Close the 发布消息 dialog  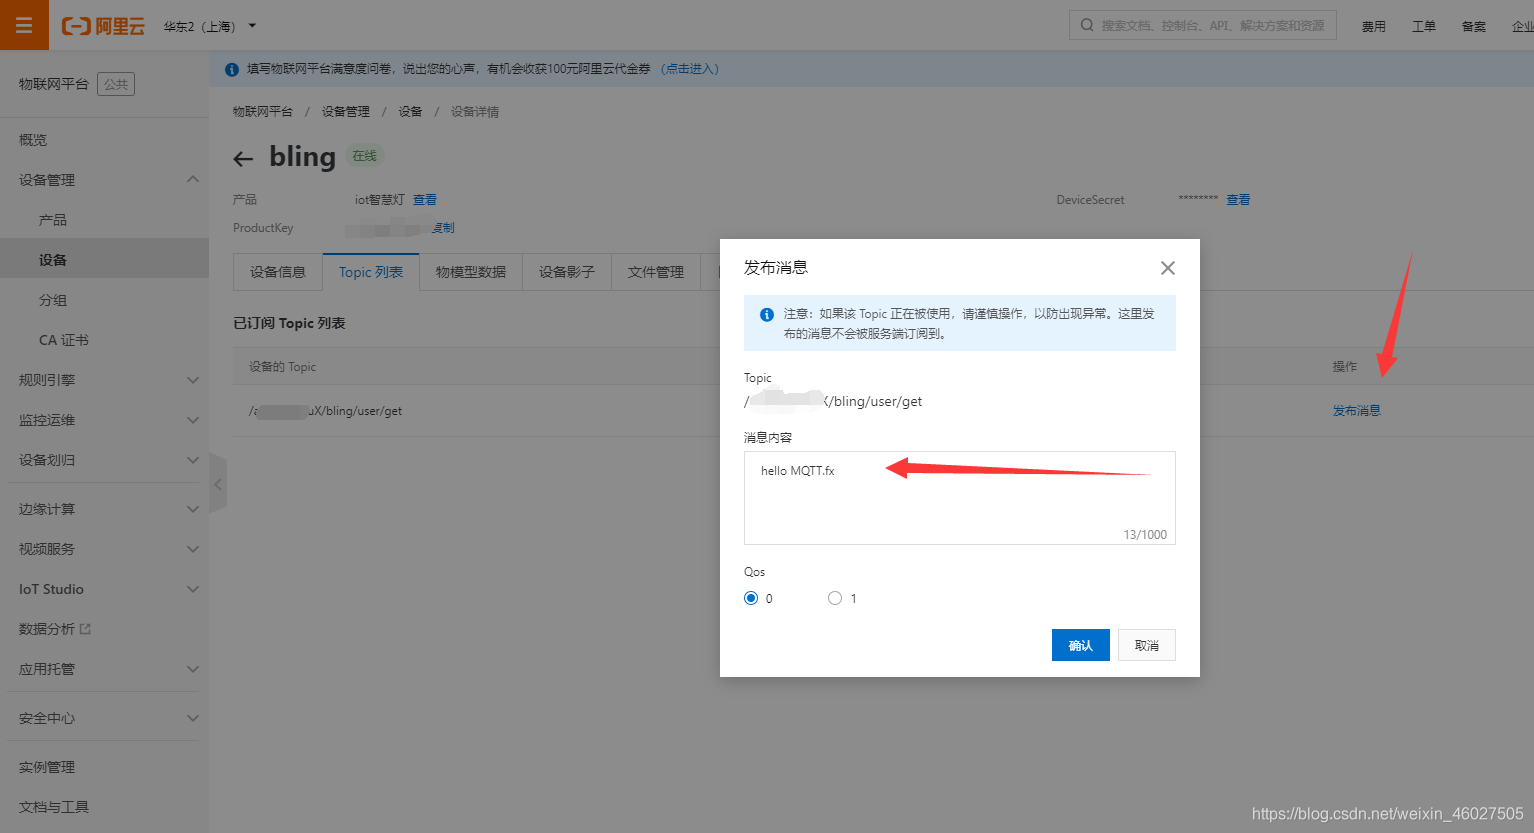pos(1167,268)
